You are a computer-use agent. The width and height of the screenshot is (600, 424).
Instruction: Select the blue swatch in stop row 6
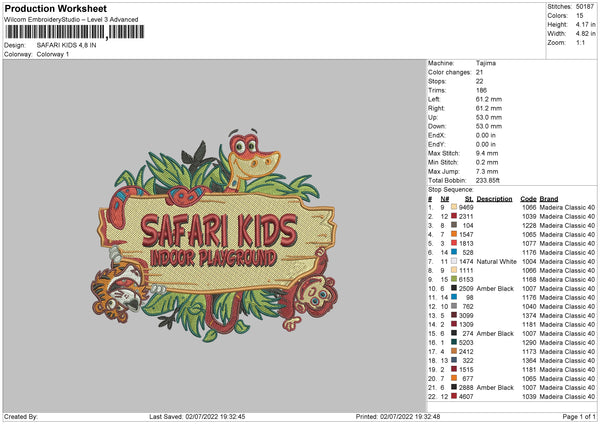pos(454,252)
